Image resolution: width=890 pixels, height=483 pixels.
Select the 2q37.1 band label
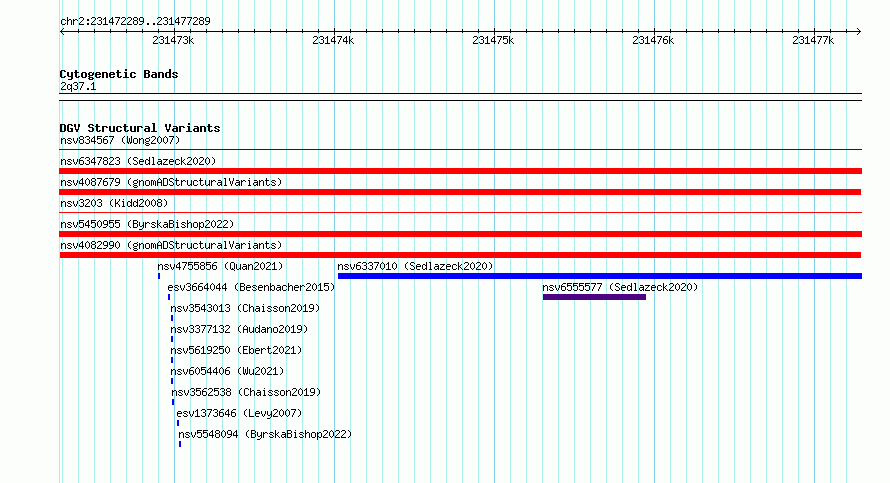[x=78, y=86]
